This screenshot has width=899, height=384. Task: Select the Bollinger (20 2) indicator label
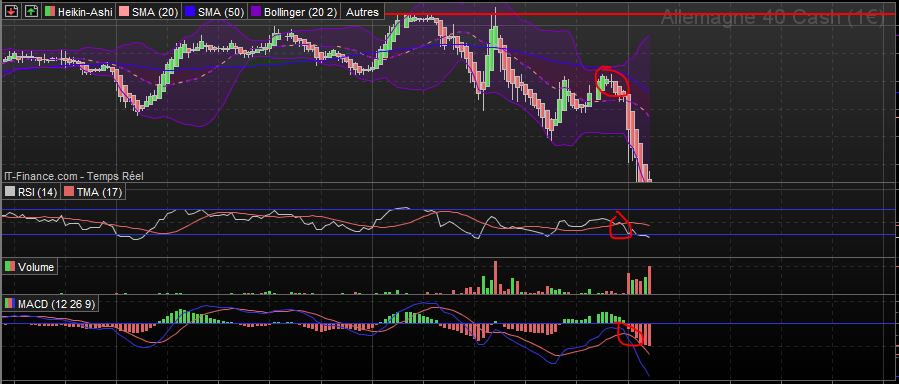pyautogui.click(x=300, y=11)
